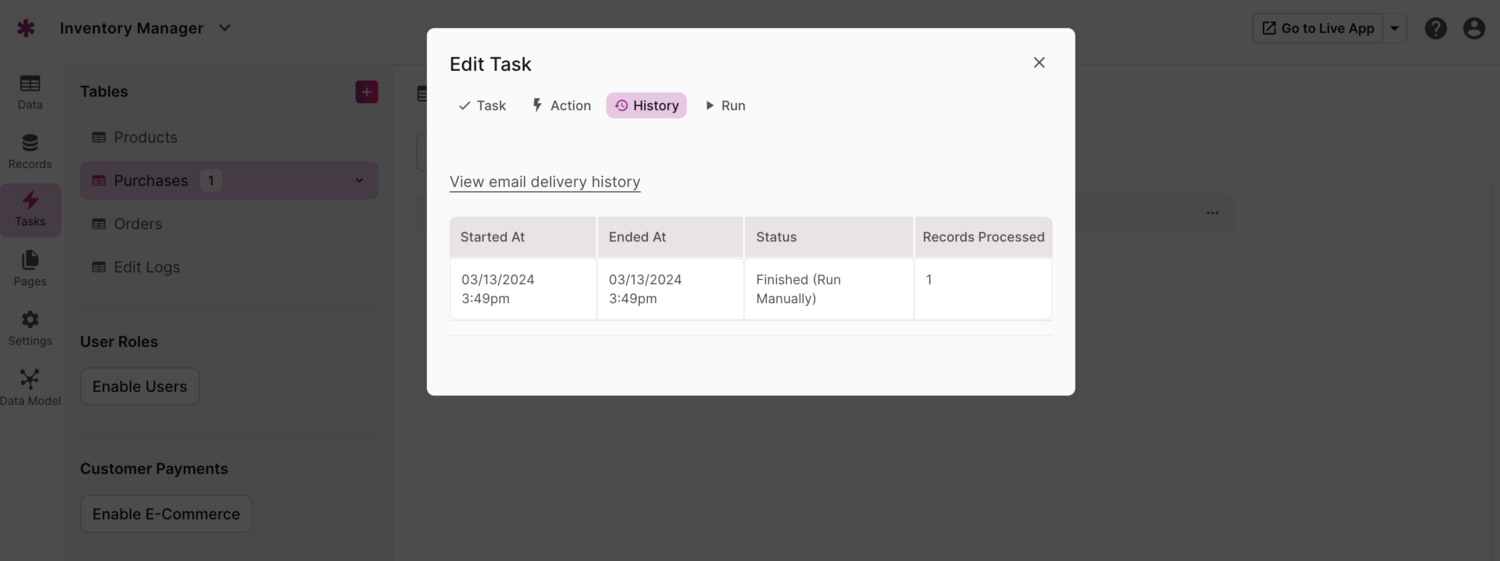
Task: Open the Data section in sidebar
Action: point(30,92)
